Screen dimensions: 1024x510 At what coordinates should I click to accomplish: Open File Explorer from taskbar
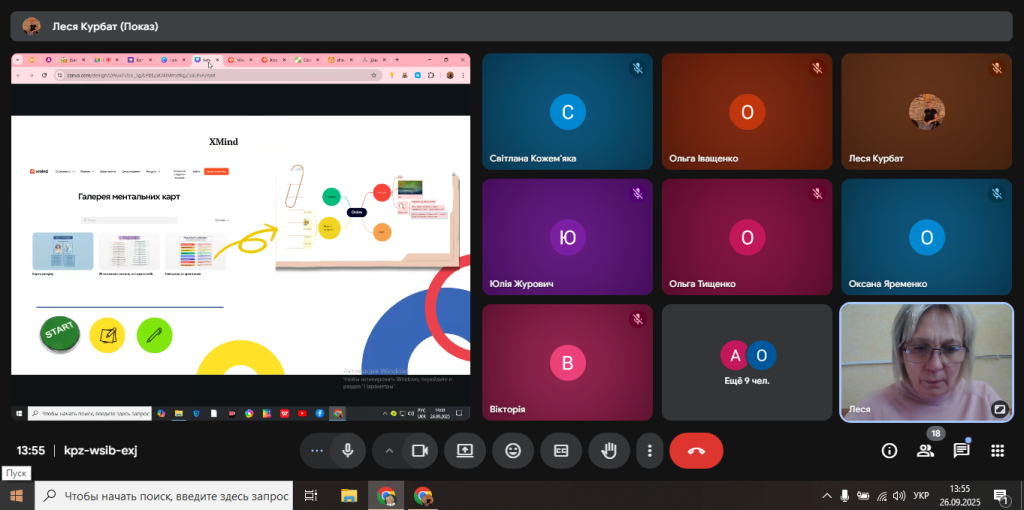pos(349,495)
